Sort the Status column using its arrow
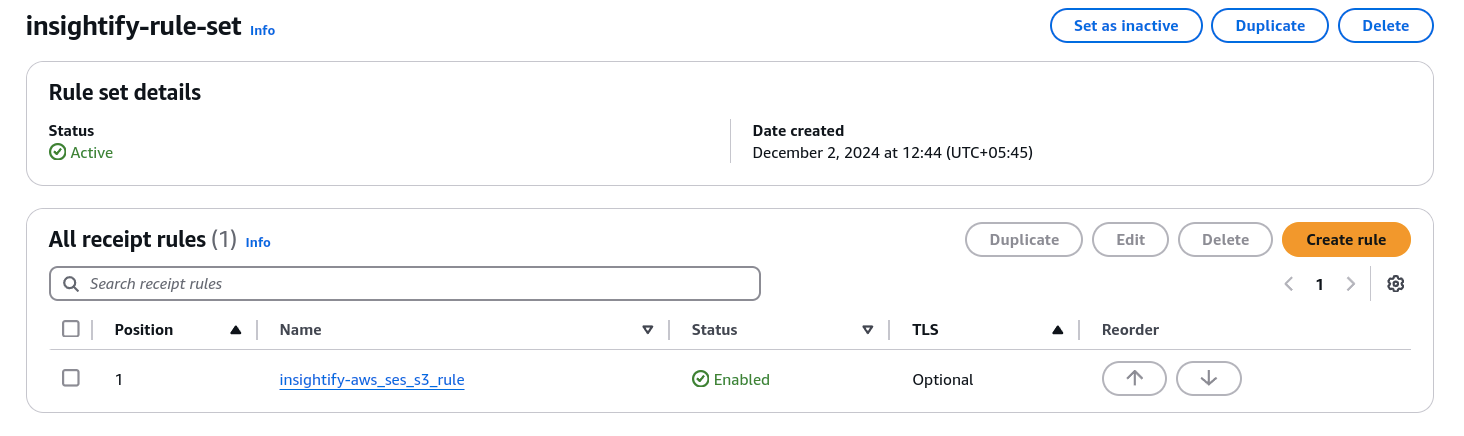The height and width of the screenshot is (436, 1464). 868,330
